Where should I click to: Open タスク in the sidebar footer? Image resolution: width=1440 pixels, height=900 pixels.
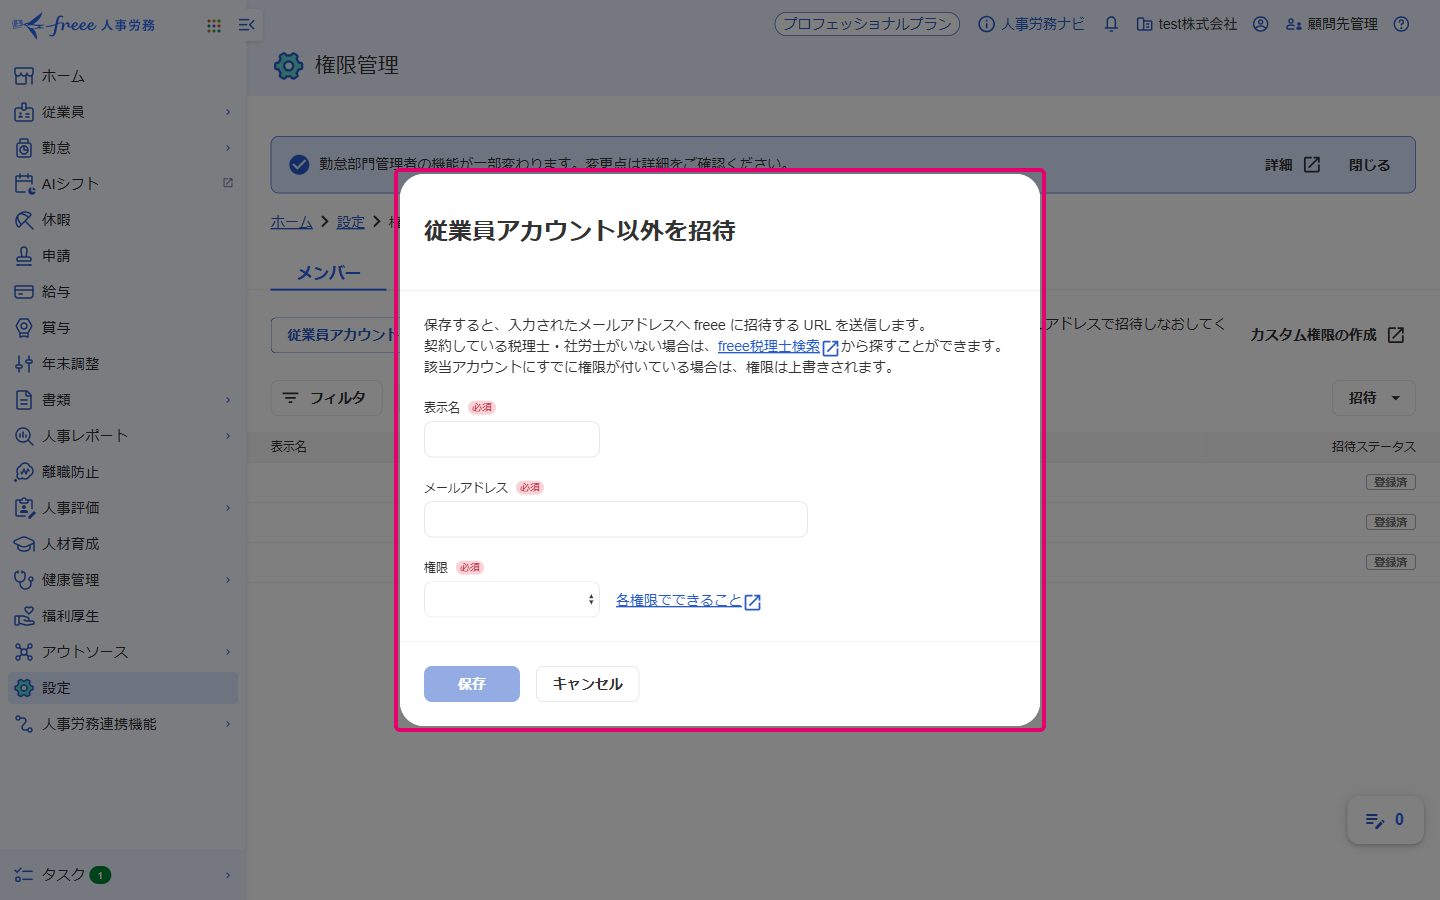(x=123, y=875)
